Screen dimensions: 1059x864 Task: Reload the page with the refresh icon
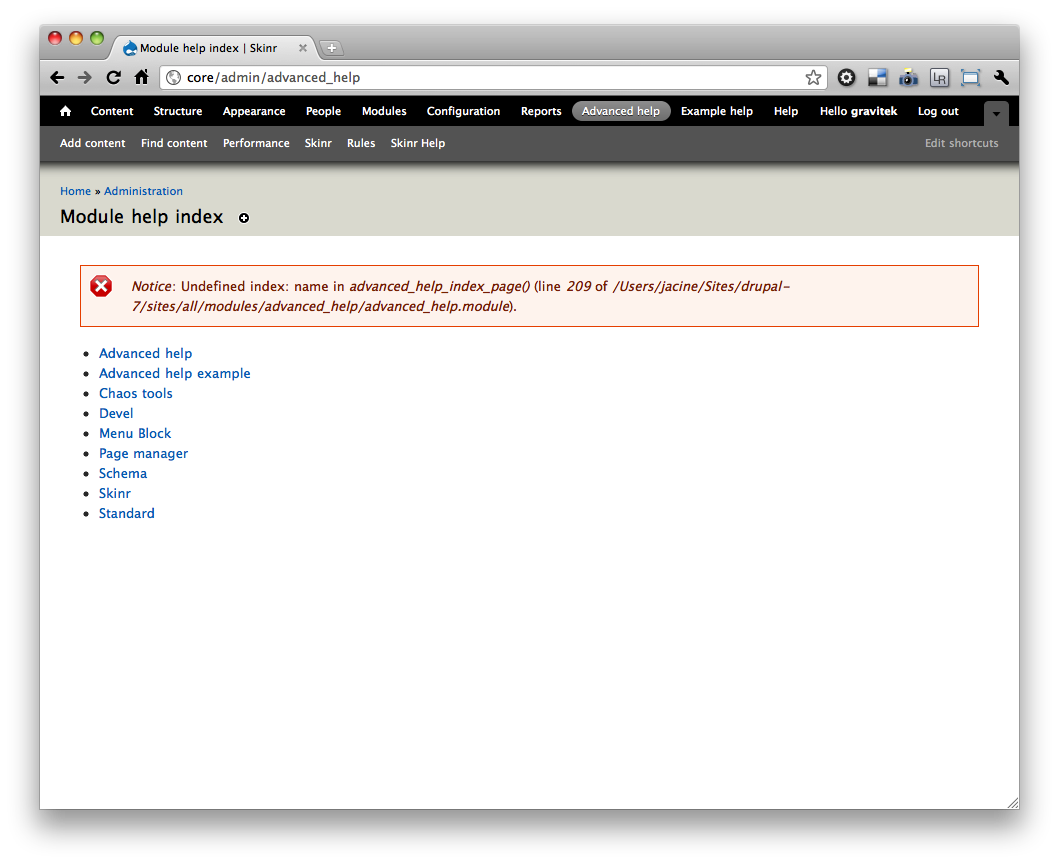click(x=113, y=78)
